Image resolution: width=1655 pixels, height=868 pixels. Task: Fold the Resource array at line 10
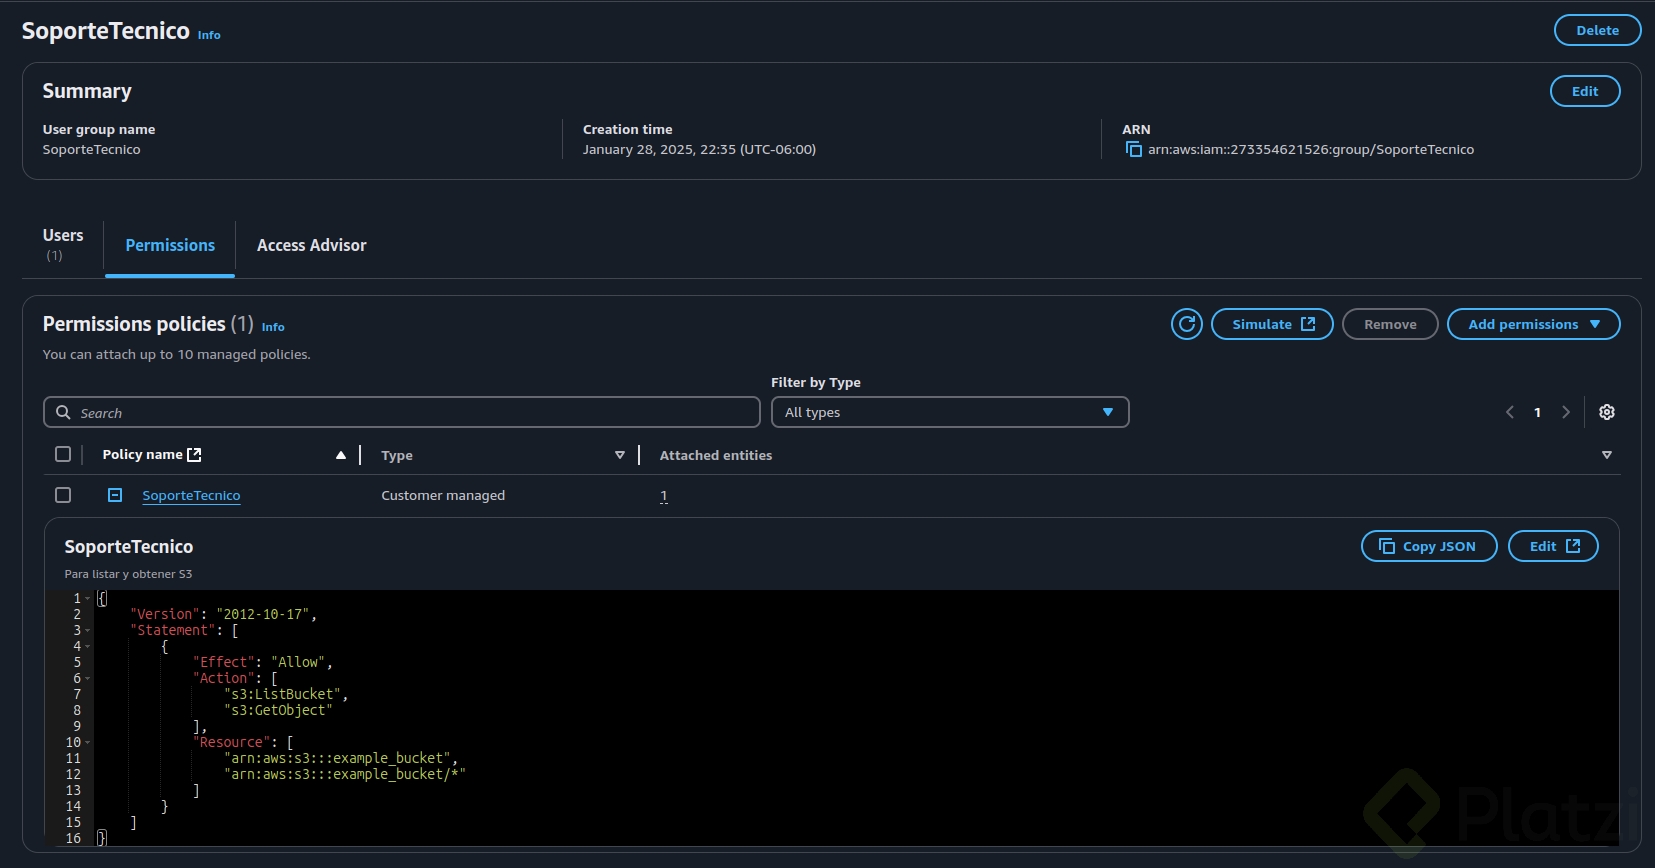tap(88, 742)
